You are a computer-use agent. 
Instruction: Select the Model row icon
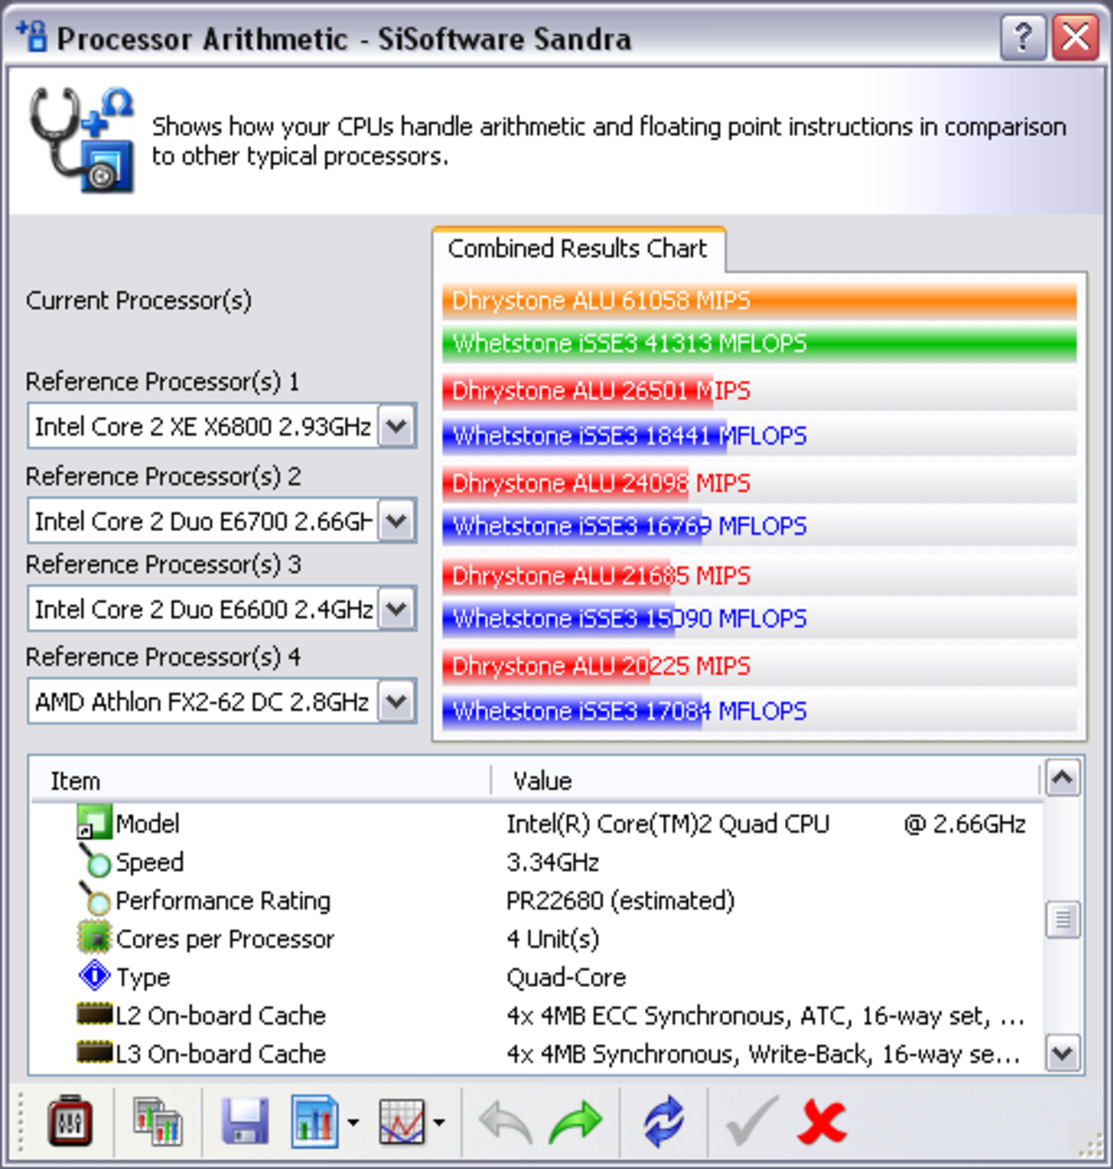(x=95, y=822)
